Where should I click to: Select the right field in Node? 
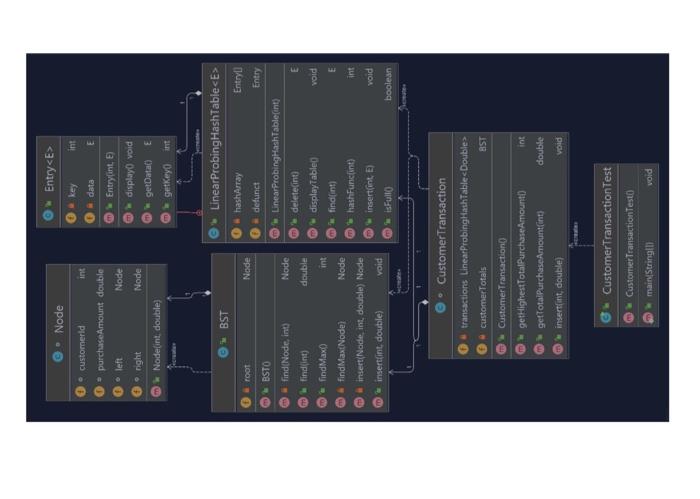tap(137, 361)
